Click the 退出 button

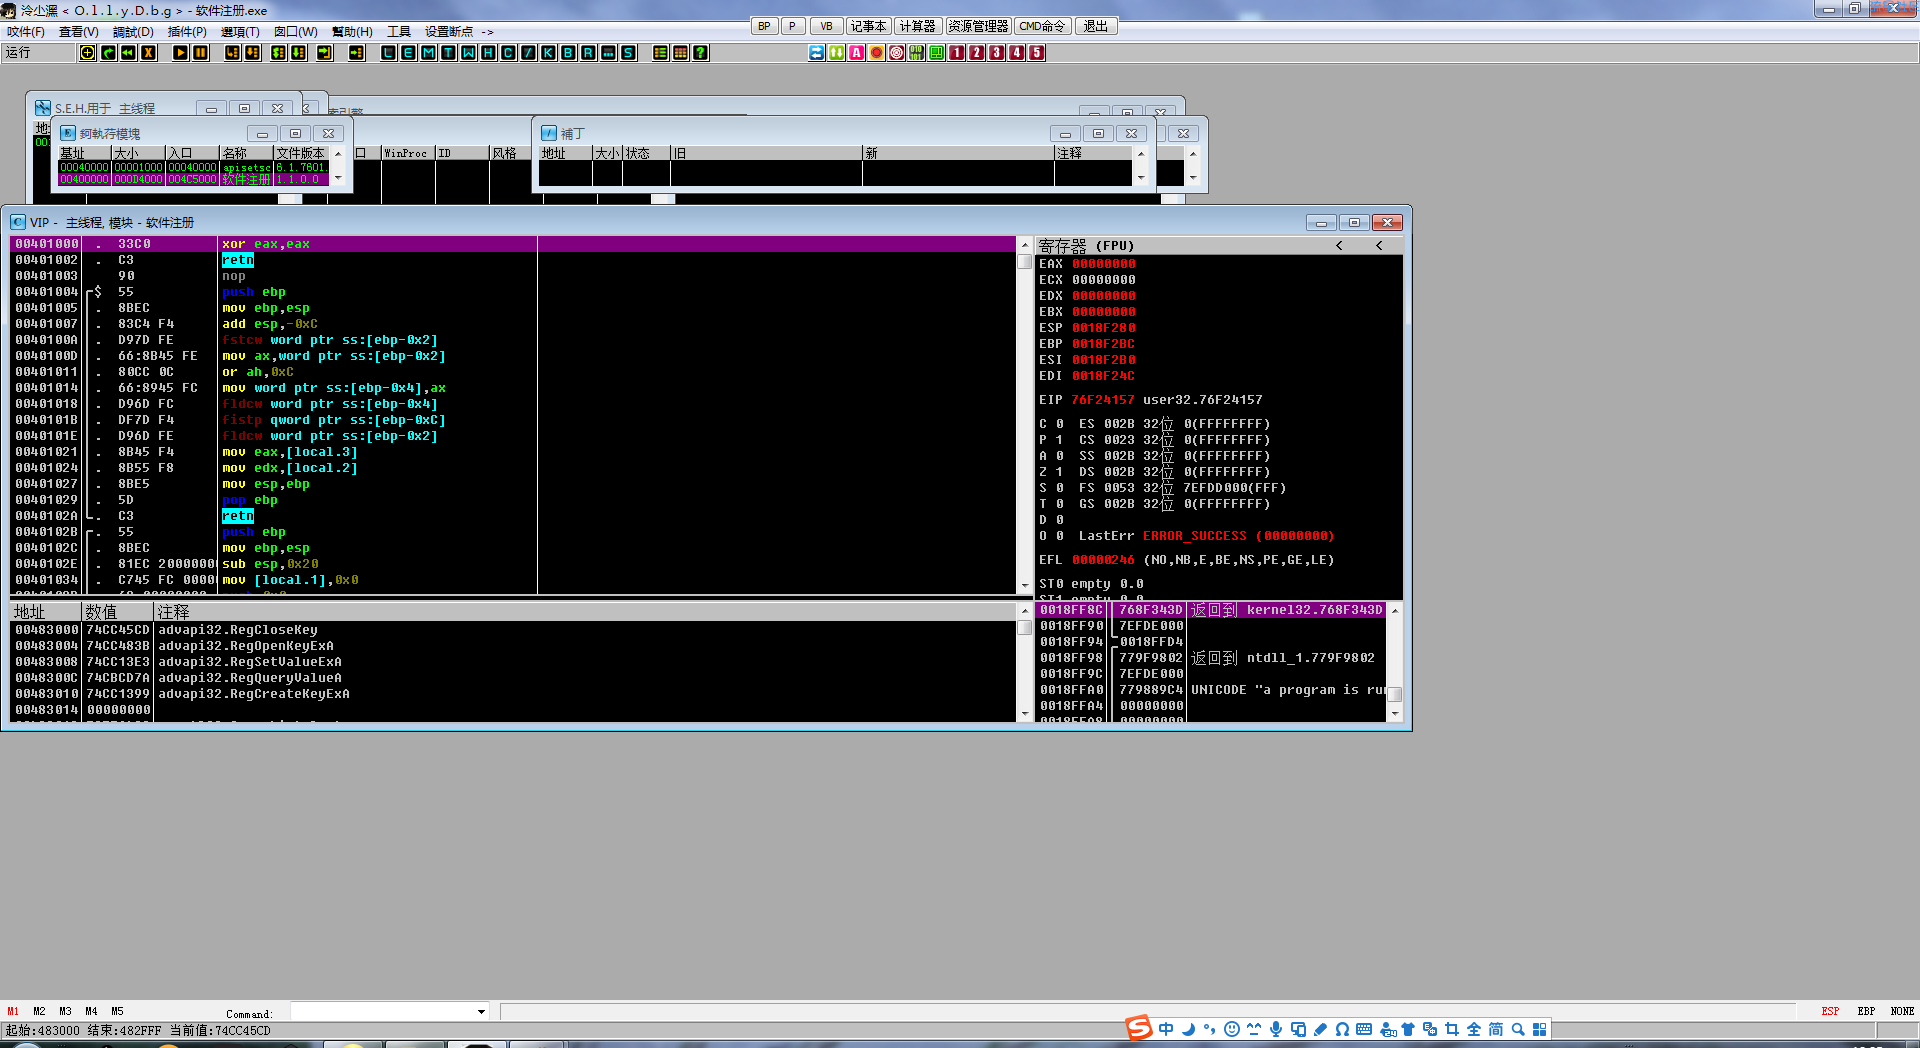[x=1096, y=27]
